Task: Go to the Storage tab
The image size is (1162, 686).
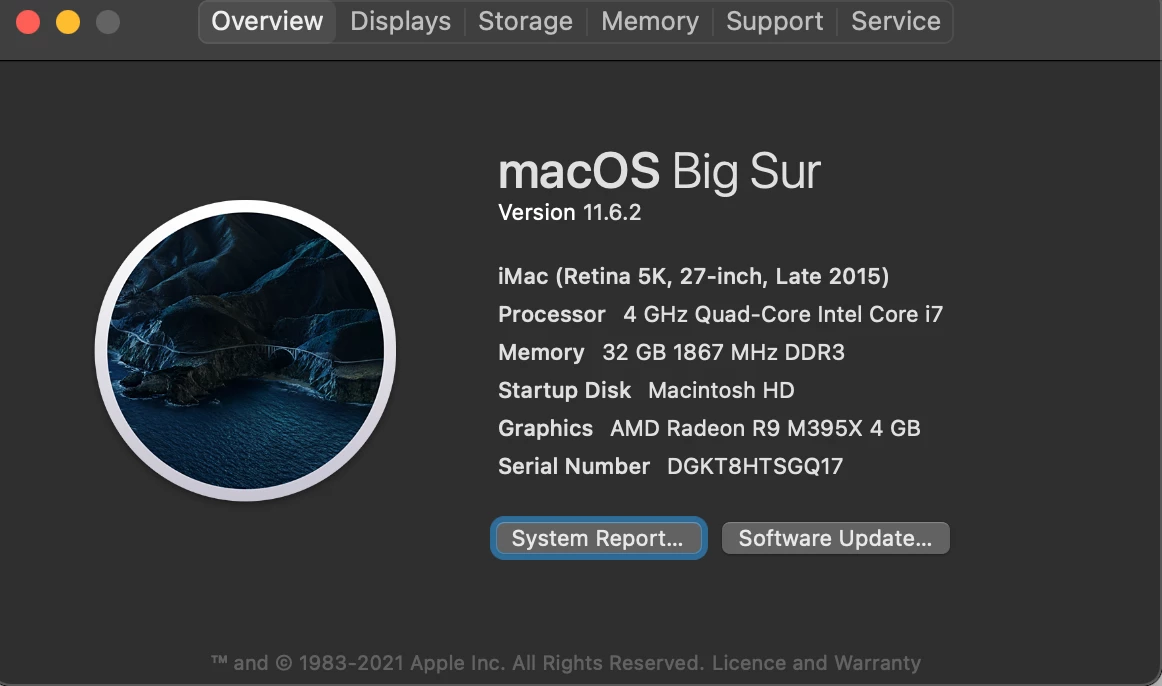Action: click(525, 21)
